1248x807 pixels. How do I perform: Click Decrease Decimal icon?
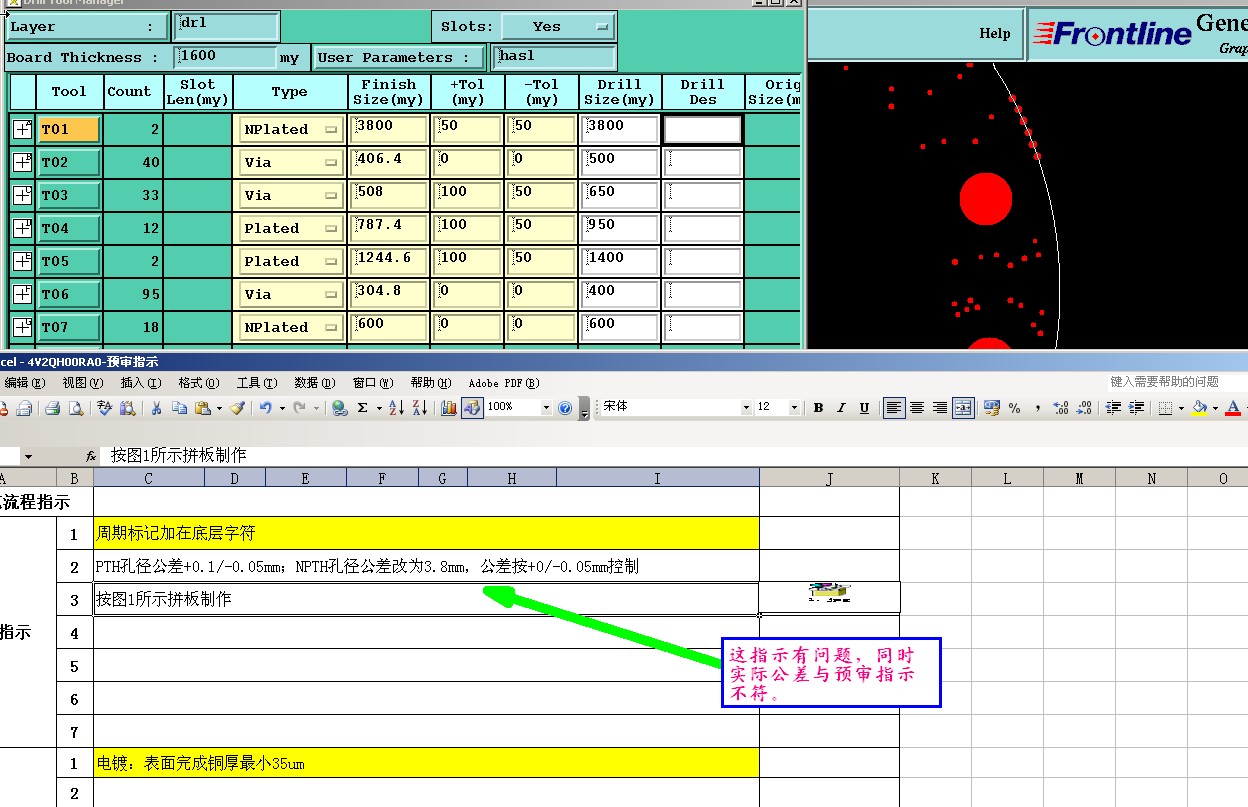pos(1084,408)
